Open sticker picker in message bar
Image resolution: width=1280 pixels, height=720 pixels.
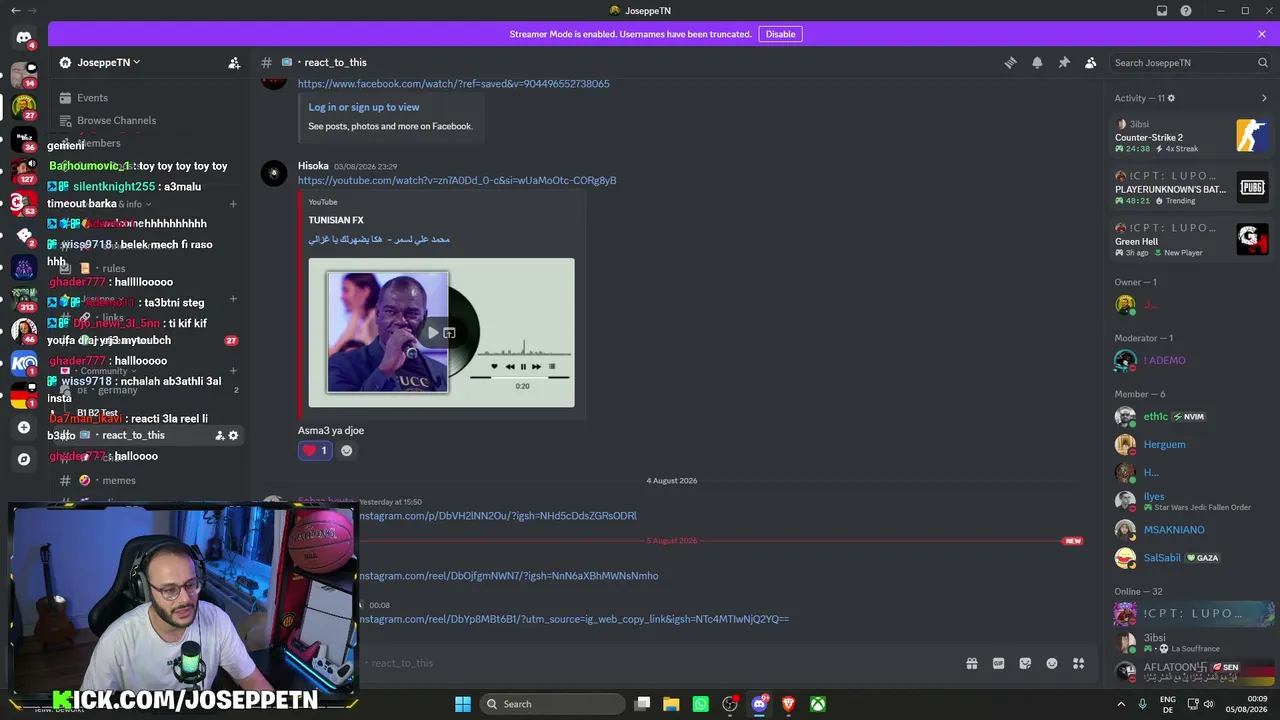coord(1025,663)
